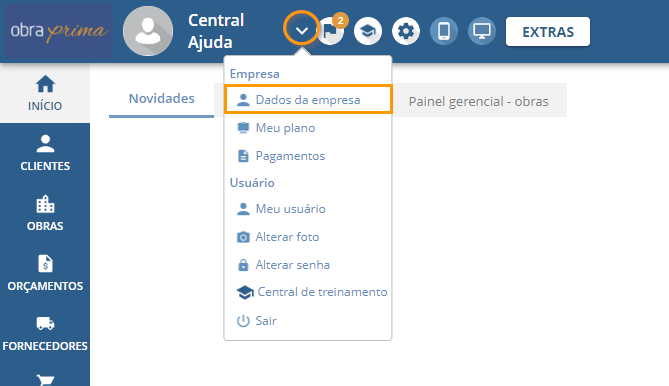Click the user avatar profile picture
Viewport: 669px width, 386px height.
(148, 31)
